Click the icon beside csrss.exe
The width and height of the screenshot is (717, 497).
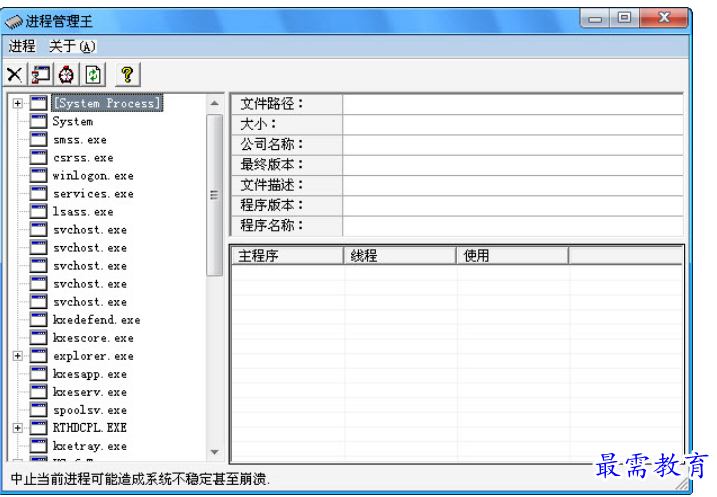pos(38,157)
